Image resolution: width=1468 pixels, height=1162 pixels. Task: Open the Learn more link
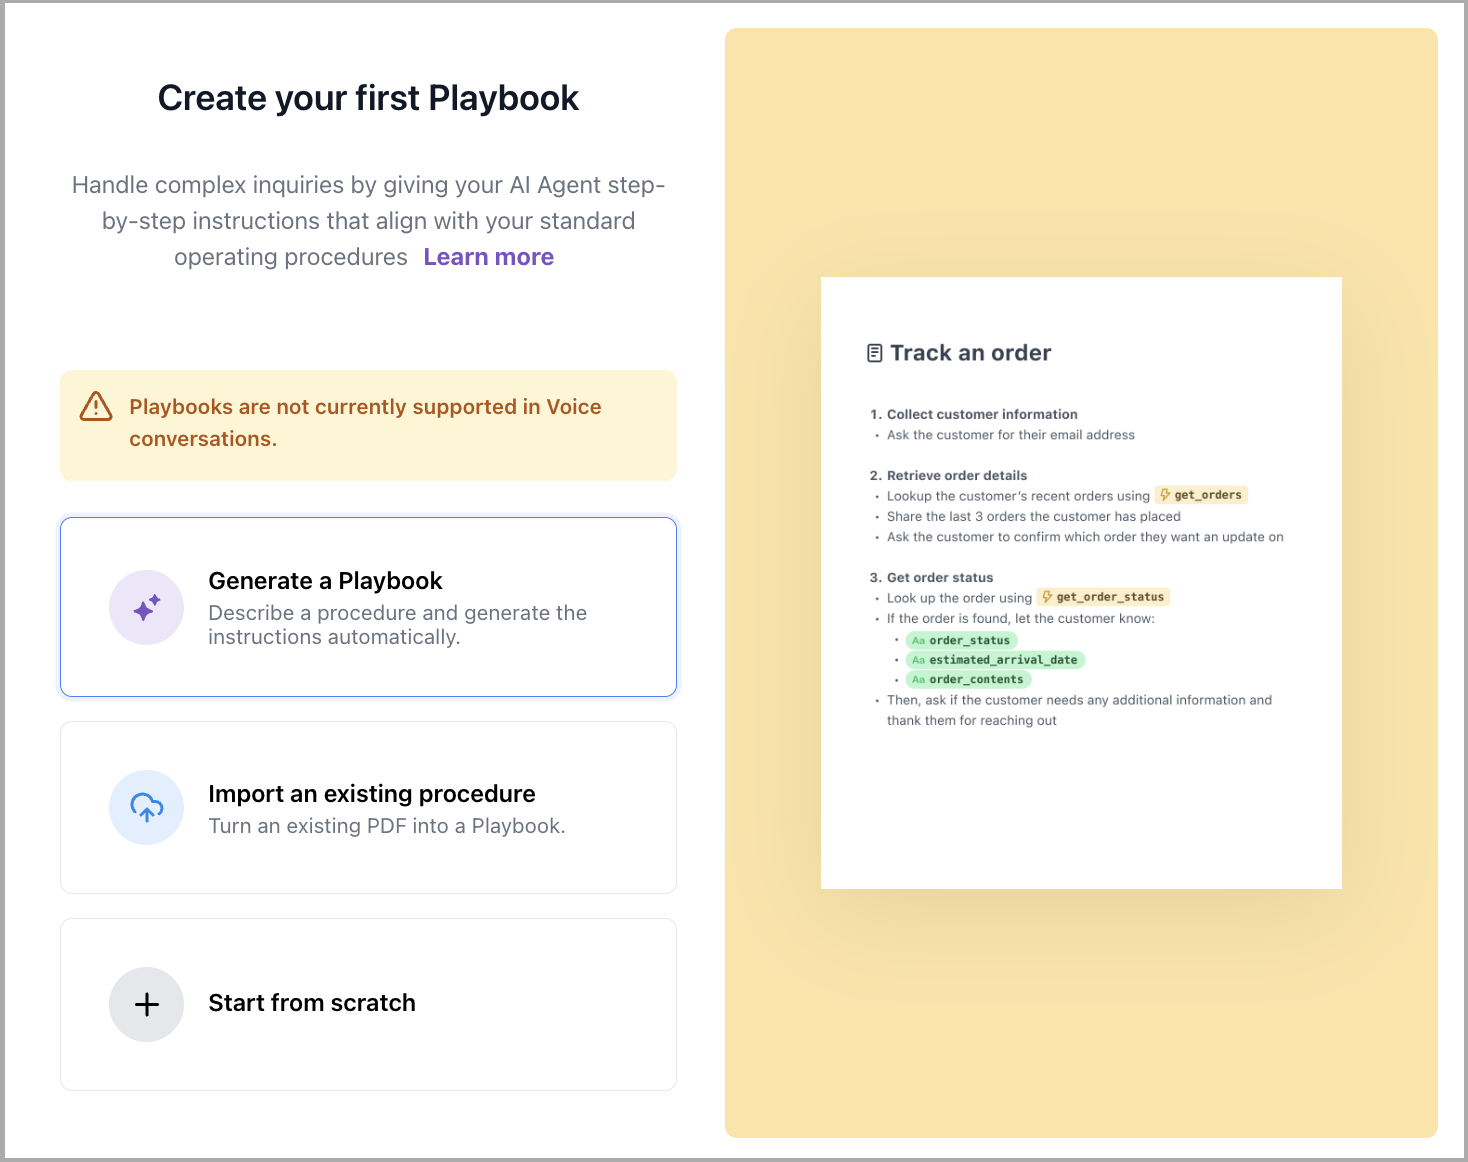488,257
